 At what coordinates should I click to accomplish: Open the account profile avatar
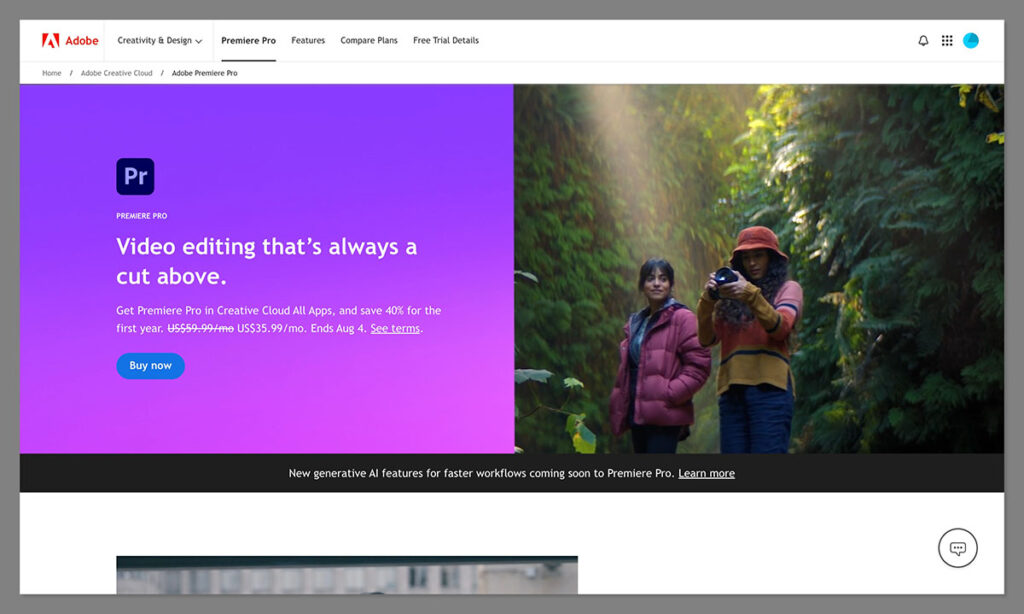coord(970,40)
